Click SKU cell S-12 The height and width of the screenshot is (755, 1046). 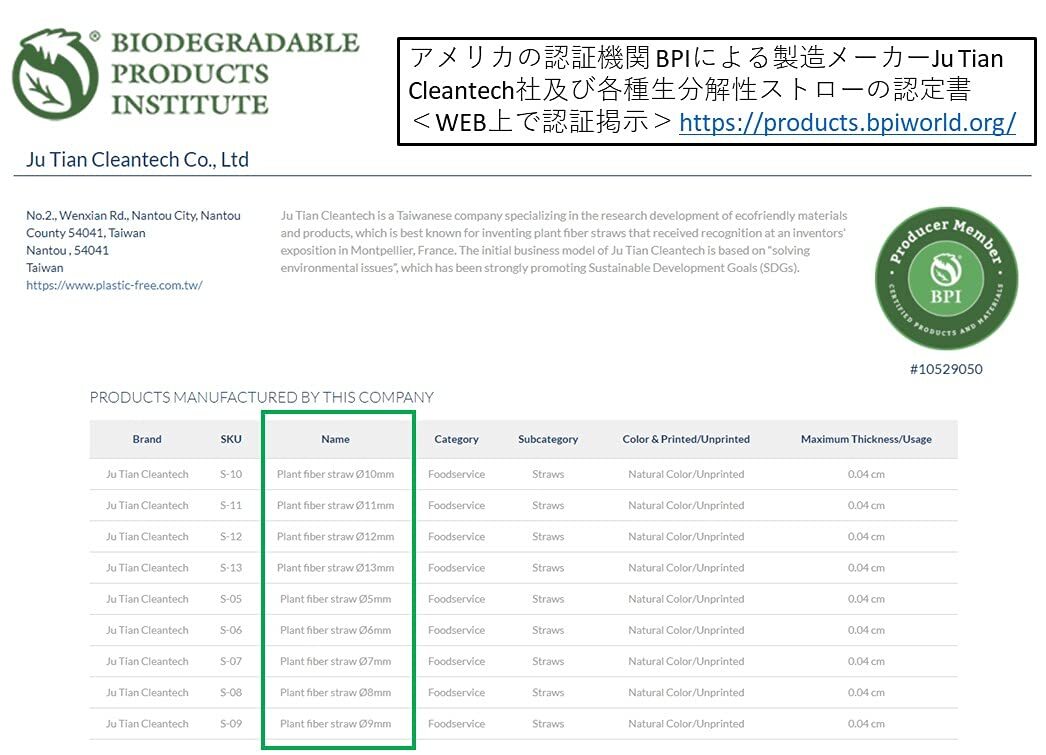point(231,536)
